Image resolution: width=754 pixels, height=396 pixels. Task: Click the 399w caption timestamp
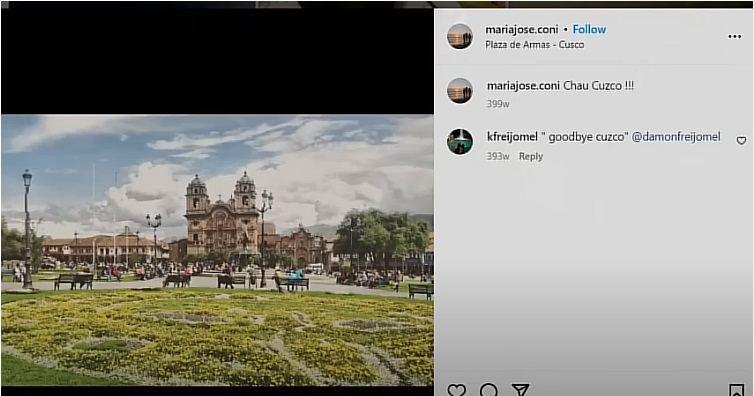pos(498,104)
